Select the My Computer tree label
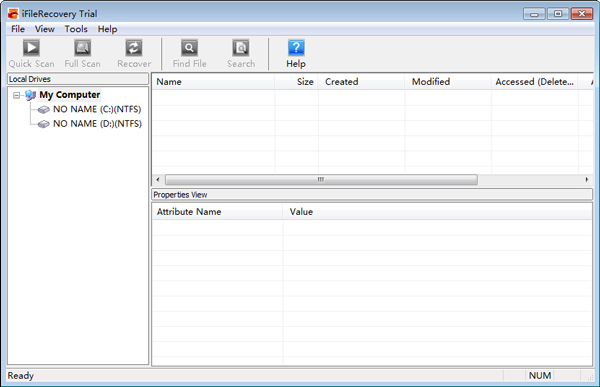This screenshot has height=387, width=600. [x=70, y=95]
